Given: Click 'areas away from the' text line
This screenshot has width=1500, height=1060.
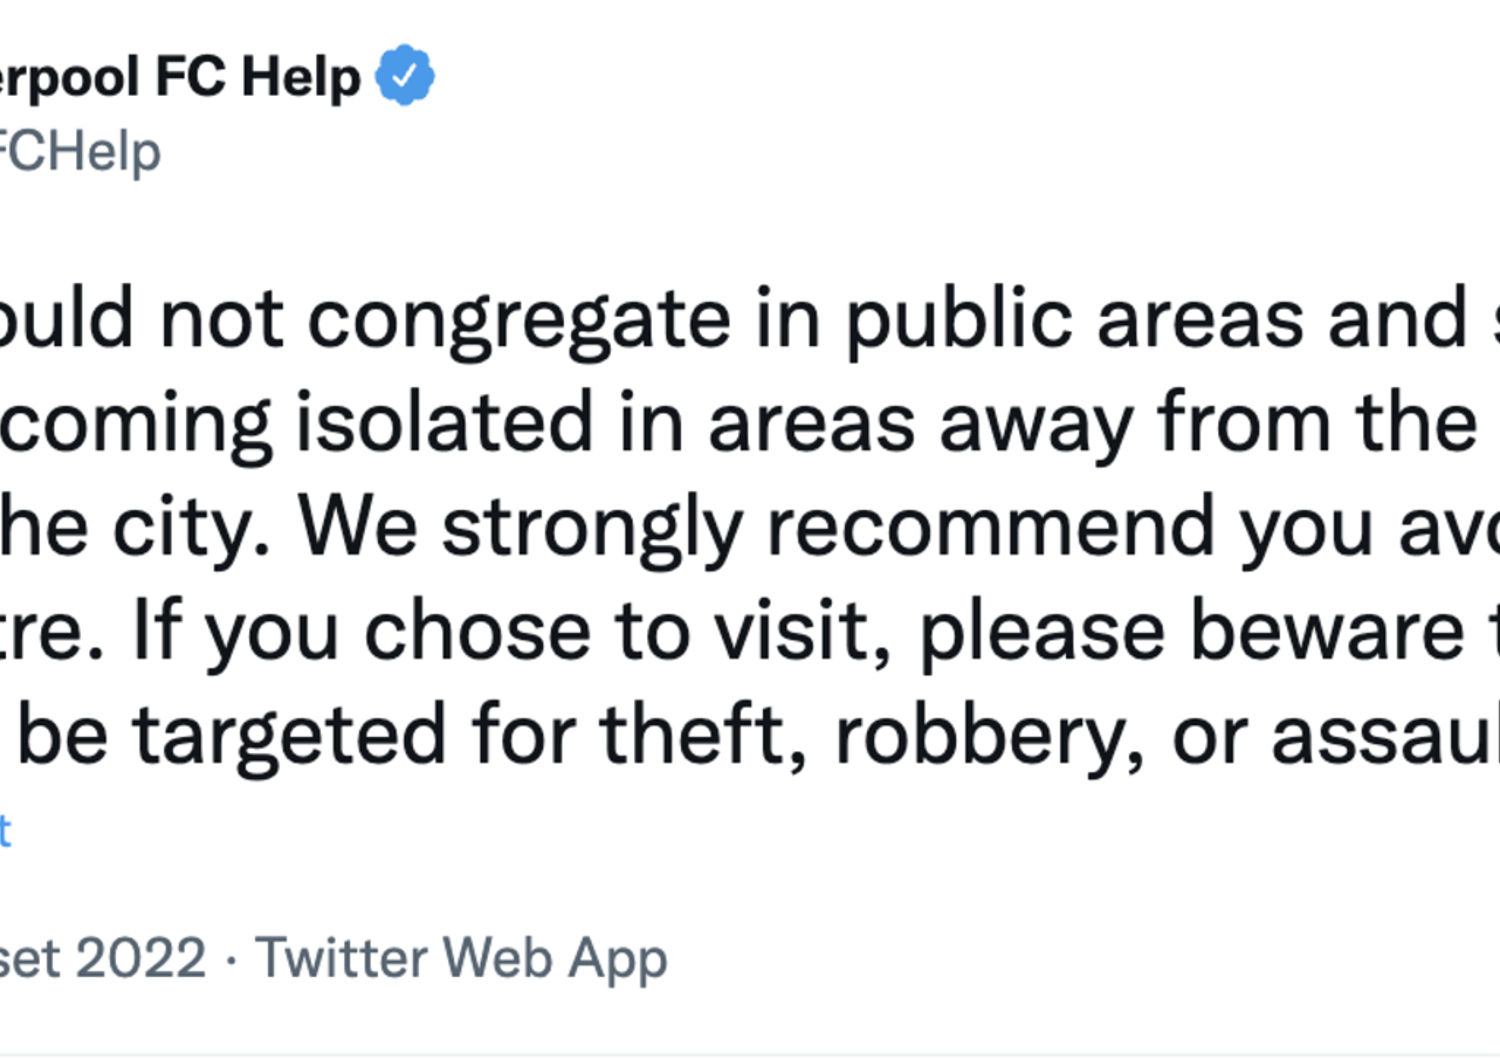Looking at the screenshot, I should (1093, 424).
